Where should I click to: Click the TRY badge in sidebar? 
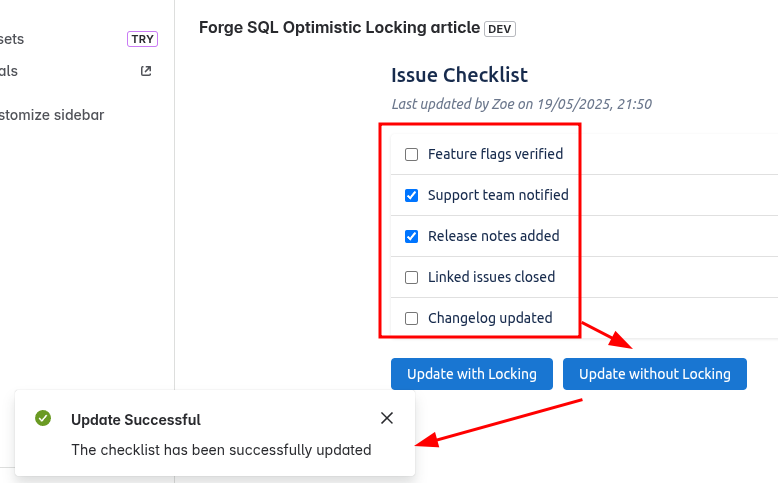[142, 39]
